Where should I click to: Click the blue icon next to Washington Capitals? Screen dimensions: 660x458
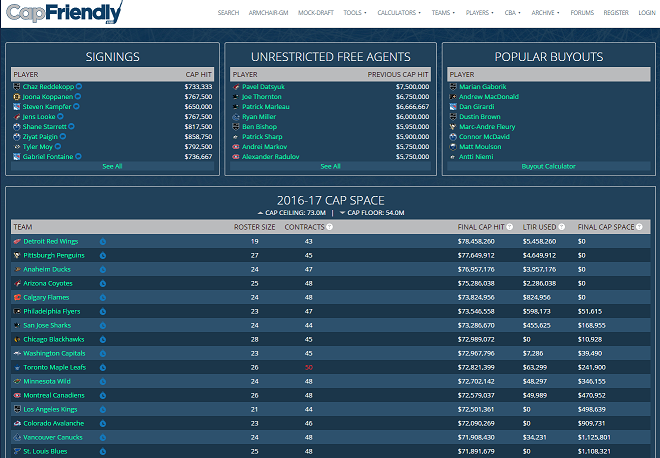coord(103,354)
